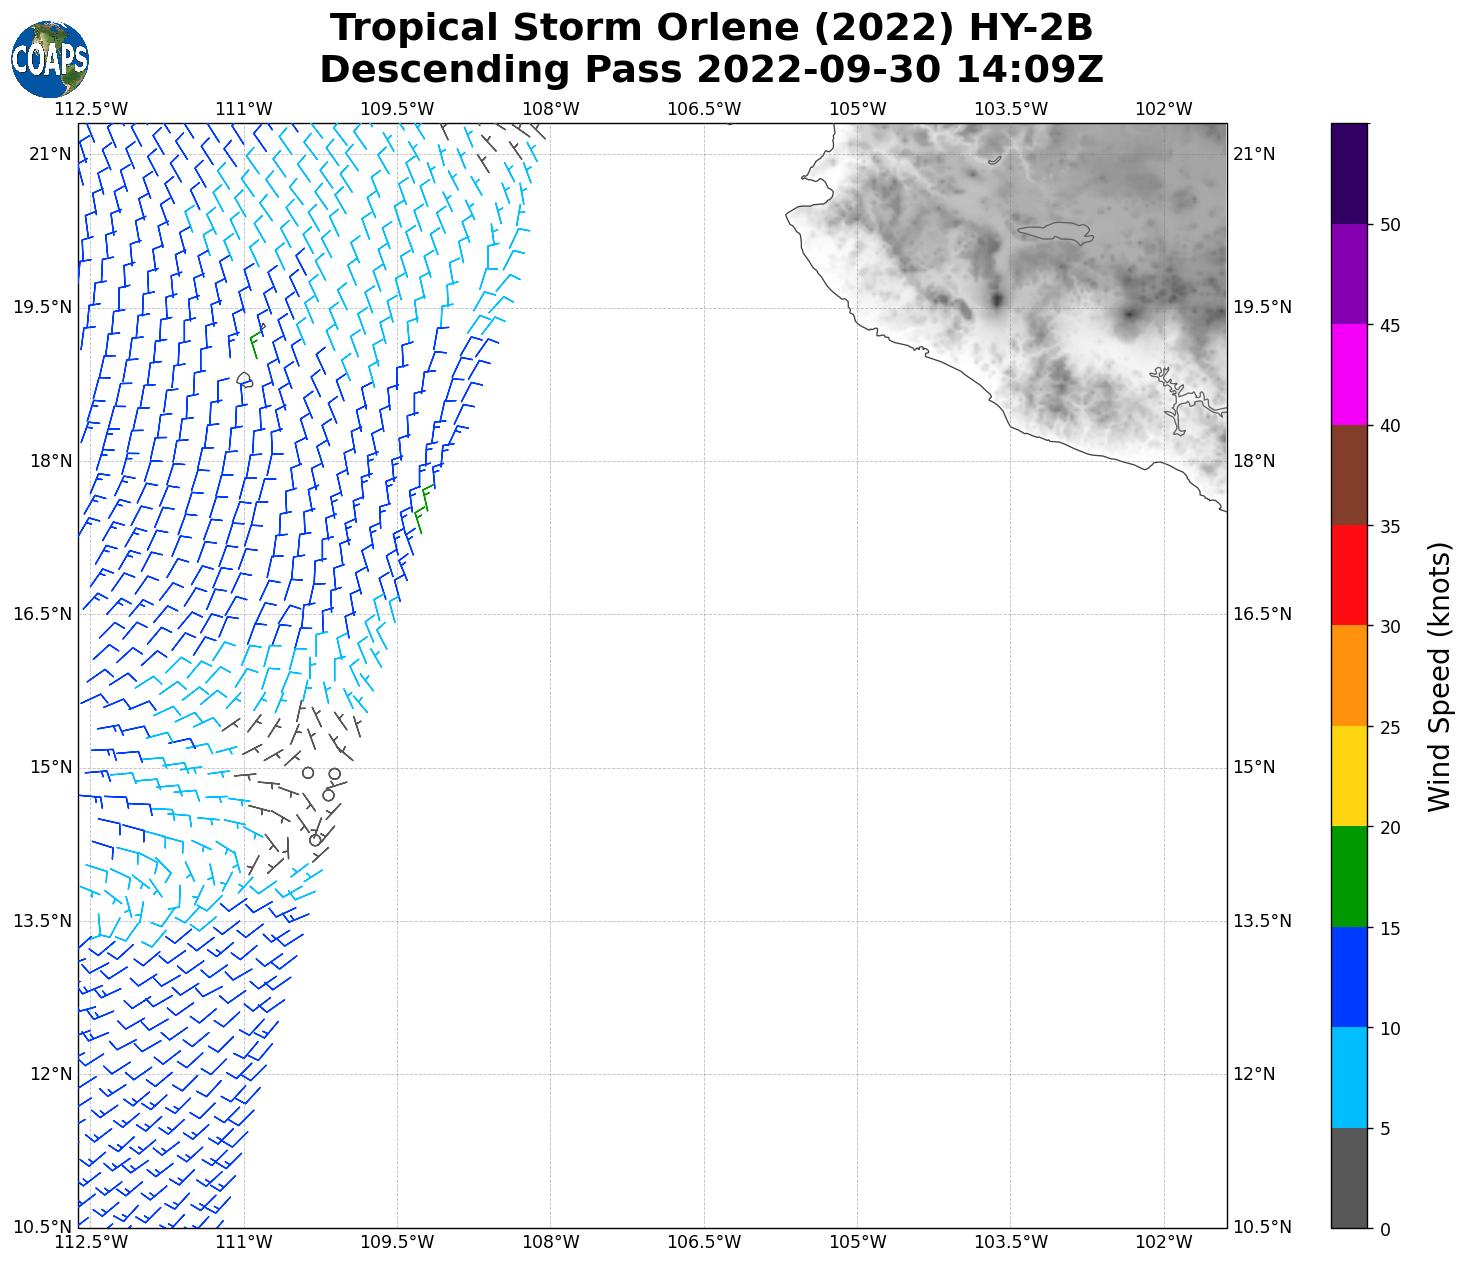Click the Tropical Storm Orlene title text
This screenshot has width=1468, height=1264.
point(711,28)
